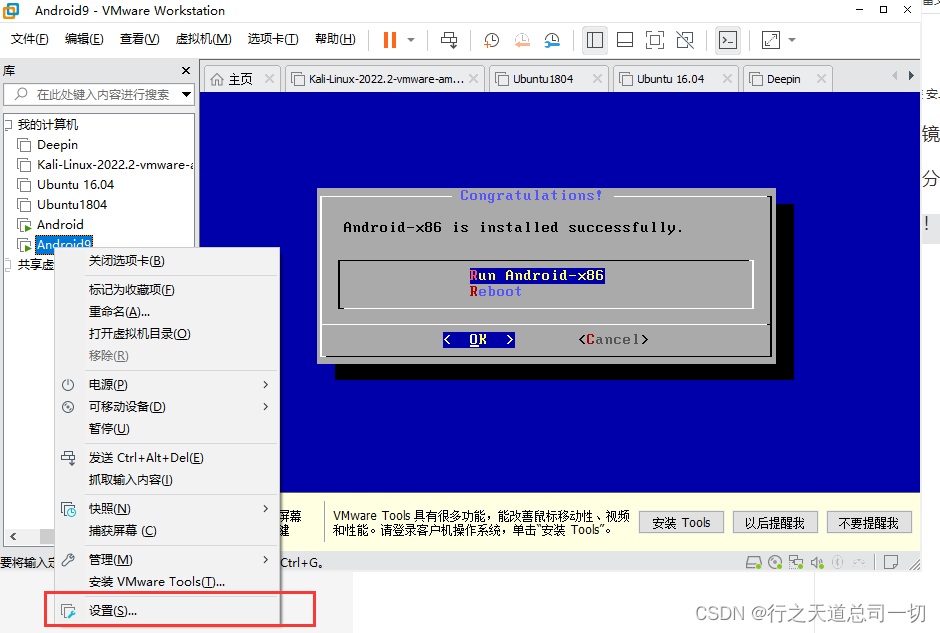Choose 发送 Ctrl+Alt+Del(E) in context menu
This screenshot has height=633, width=940.
pyautogui.click(x=167, y=458)
